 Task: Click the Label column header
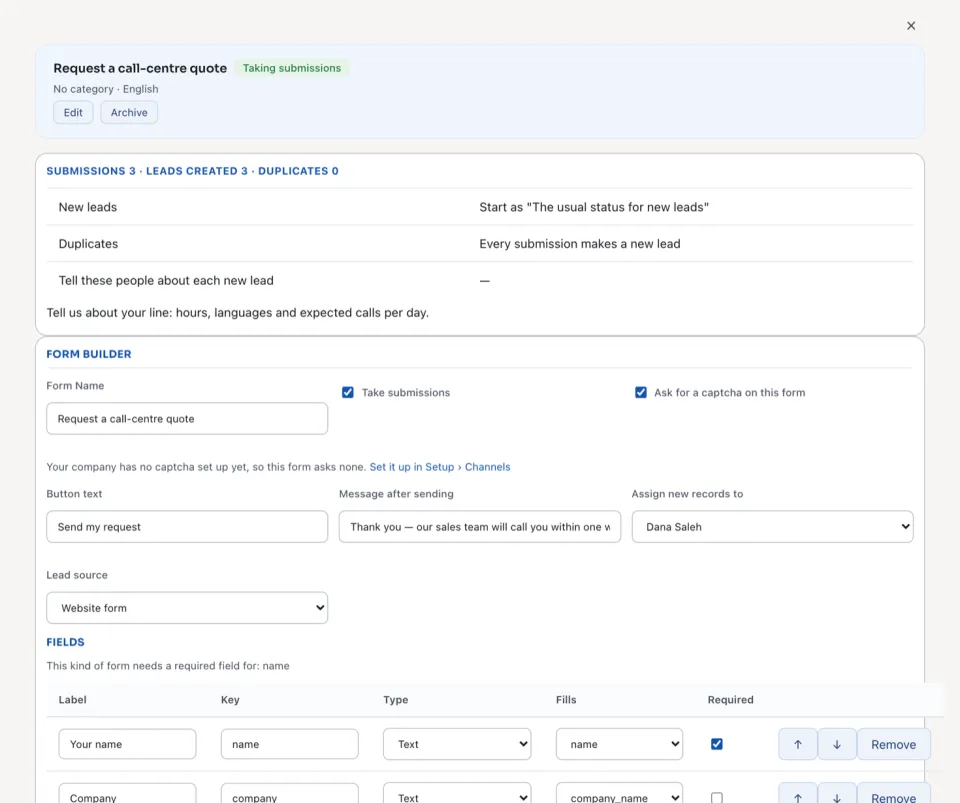[72, 700]
